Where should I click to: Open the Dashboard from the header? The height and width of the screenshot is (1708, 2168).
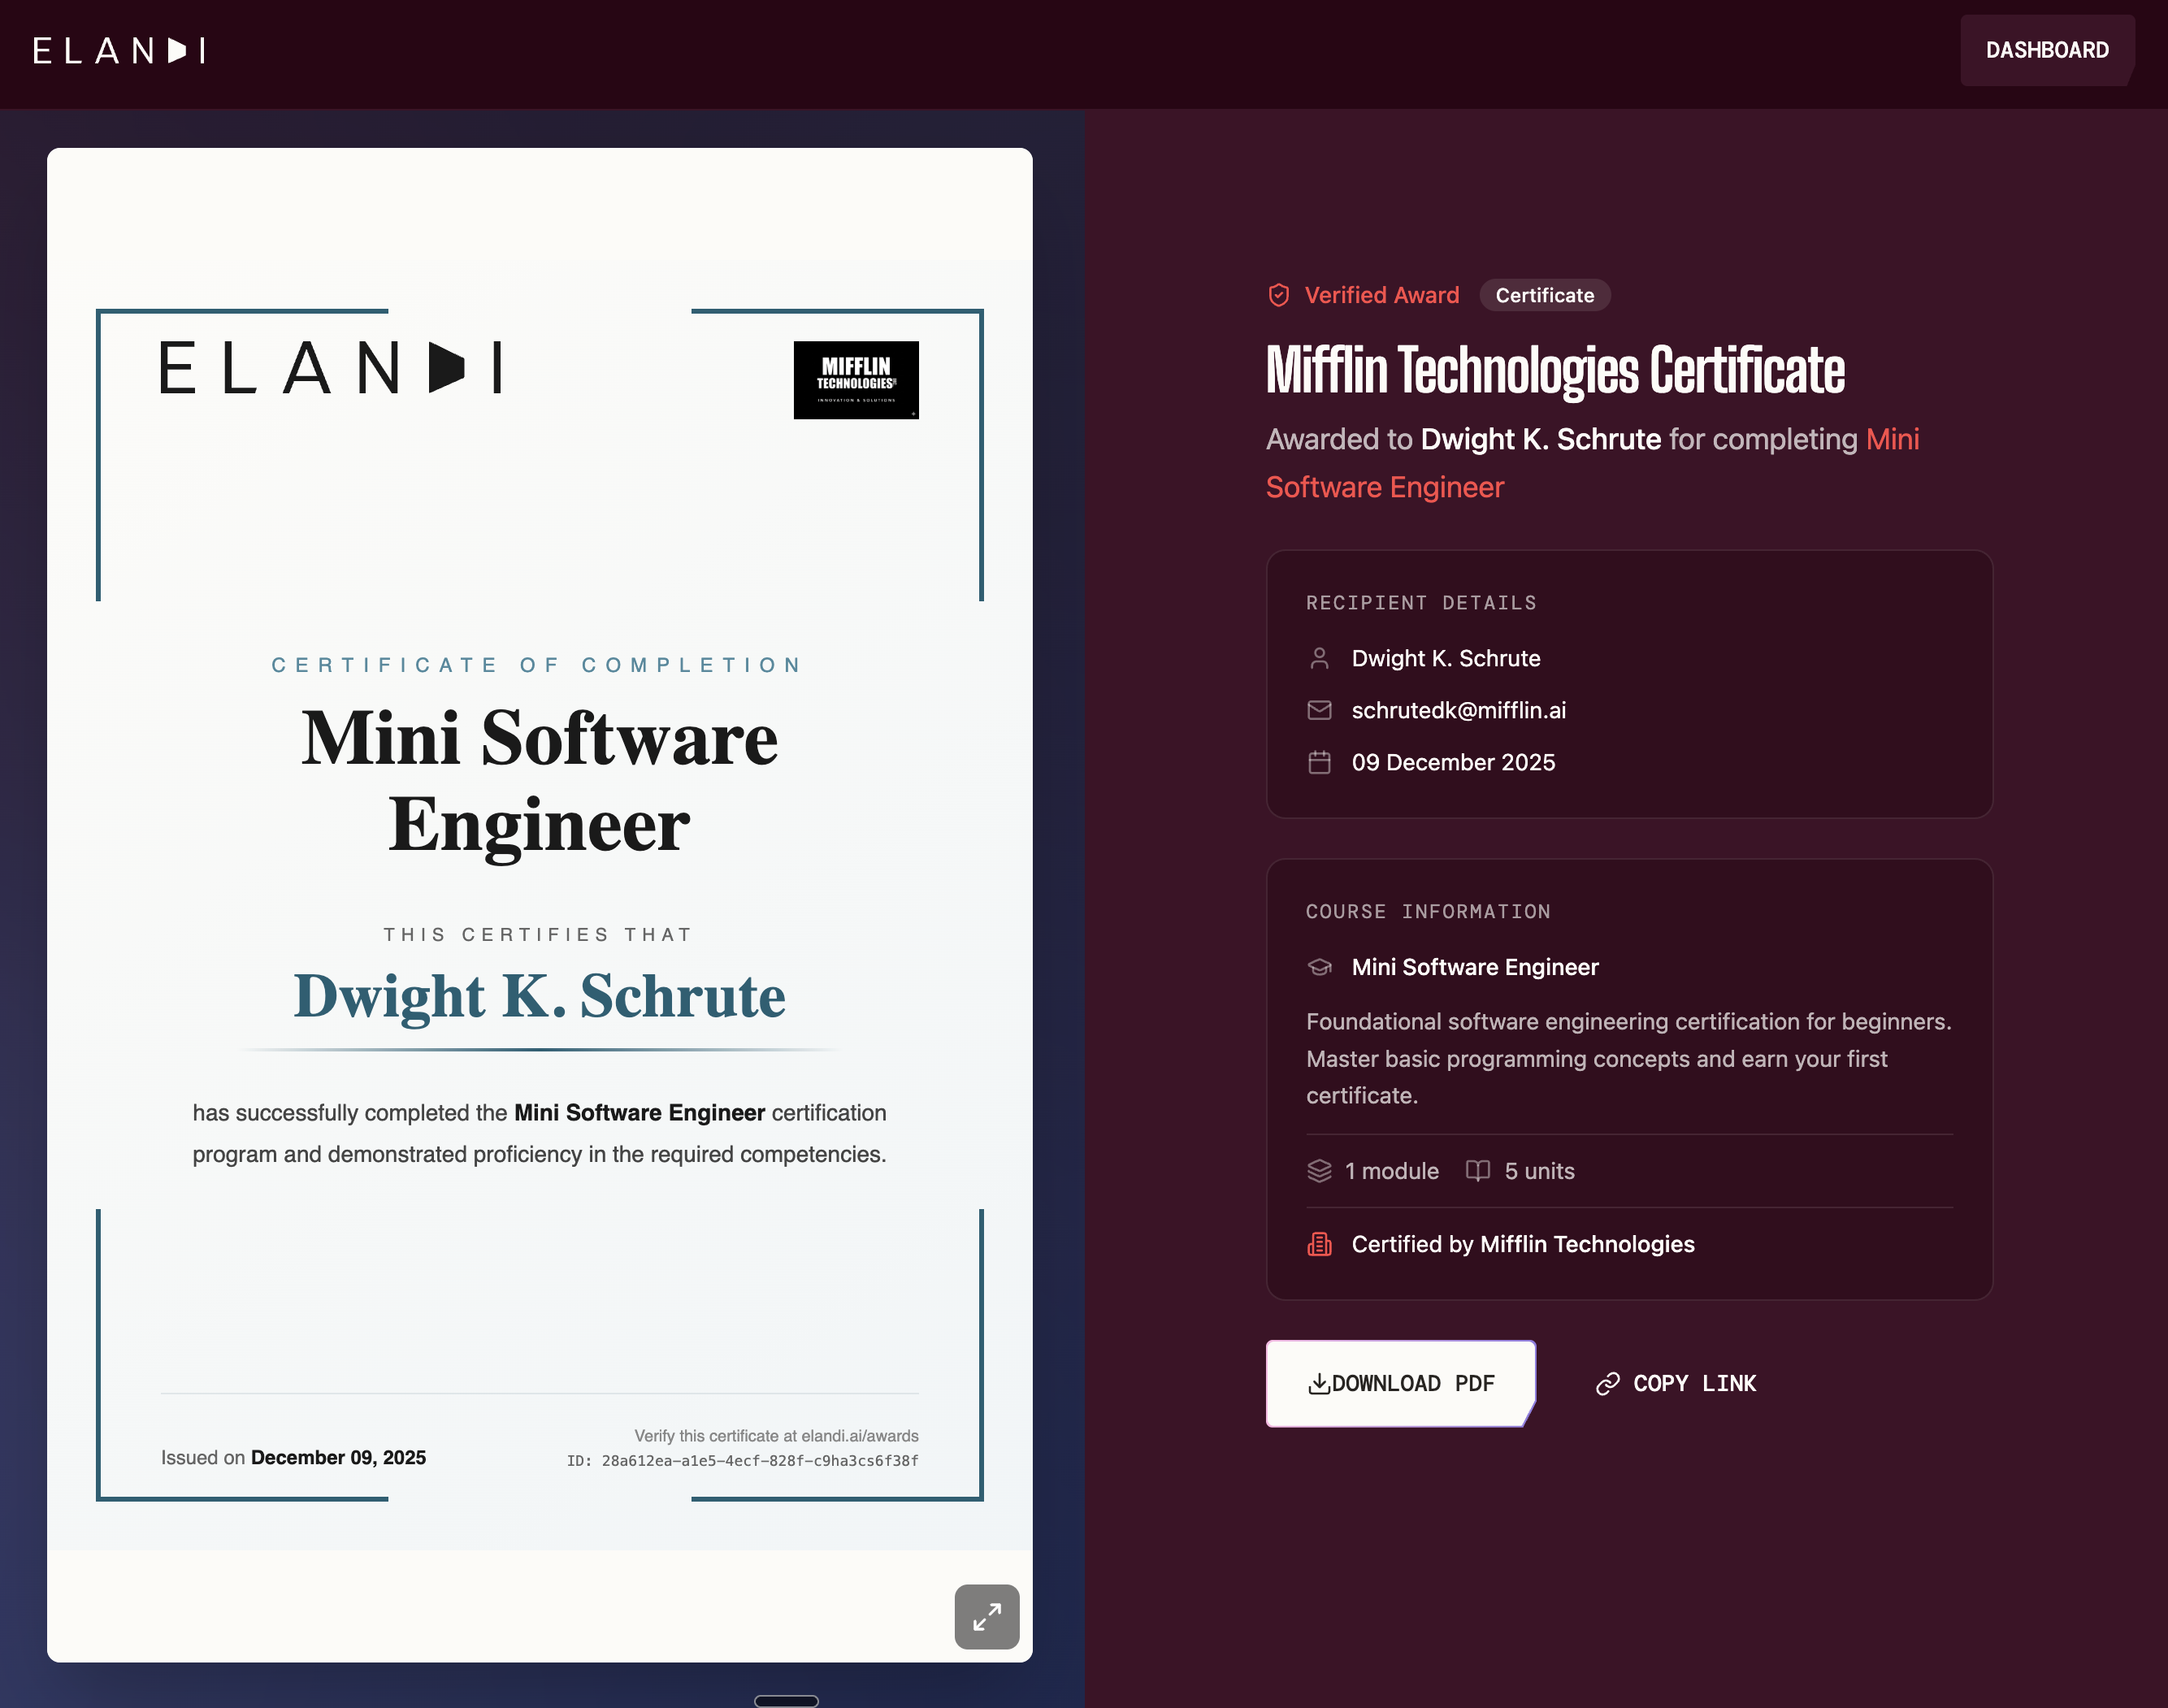tap(2046, 50)
